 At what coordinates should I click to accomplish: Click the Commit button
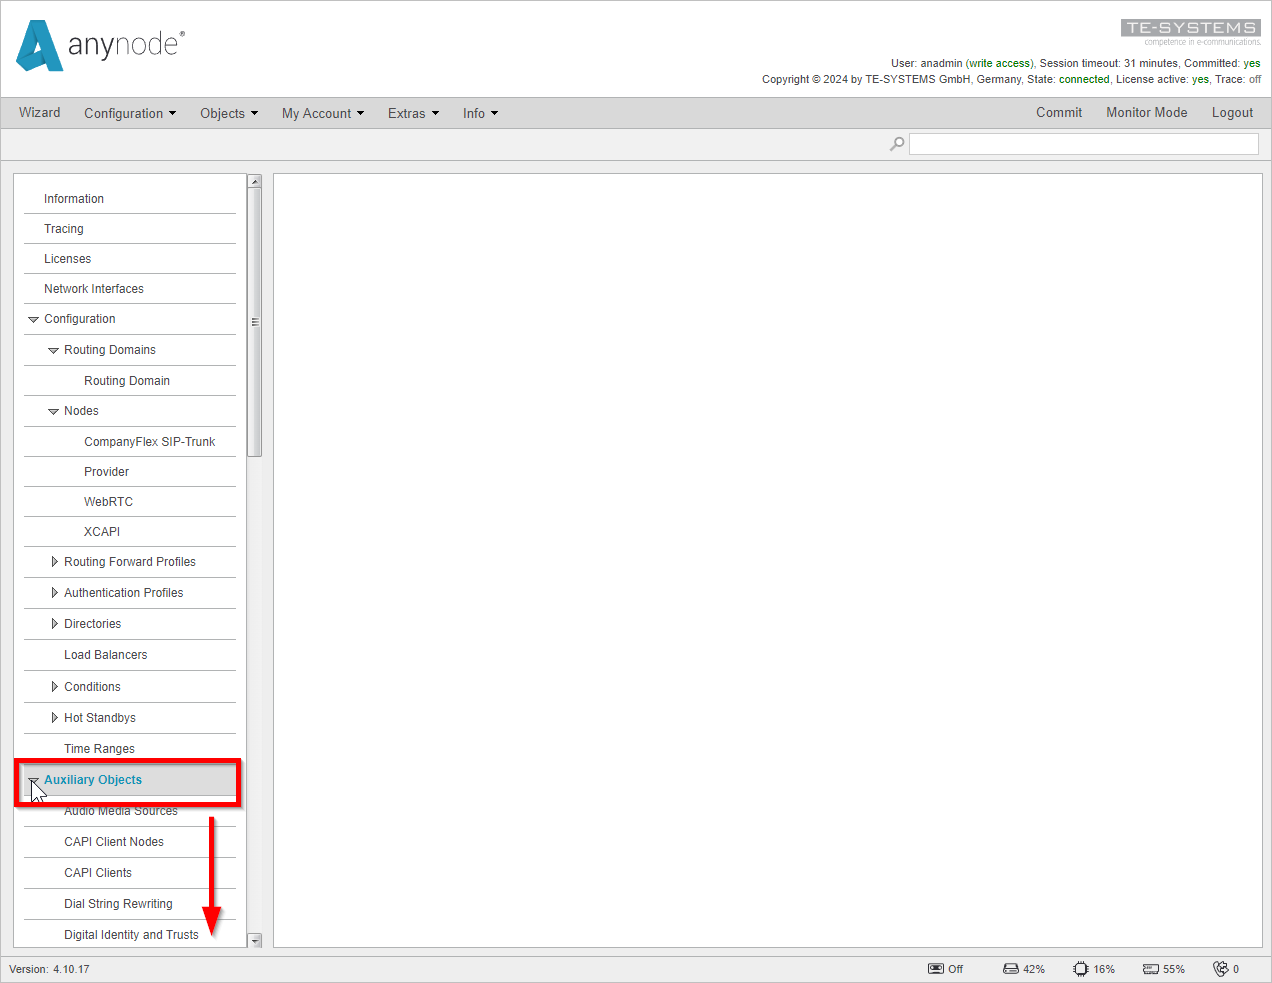click(1059, 113)
